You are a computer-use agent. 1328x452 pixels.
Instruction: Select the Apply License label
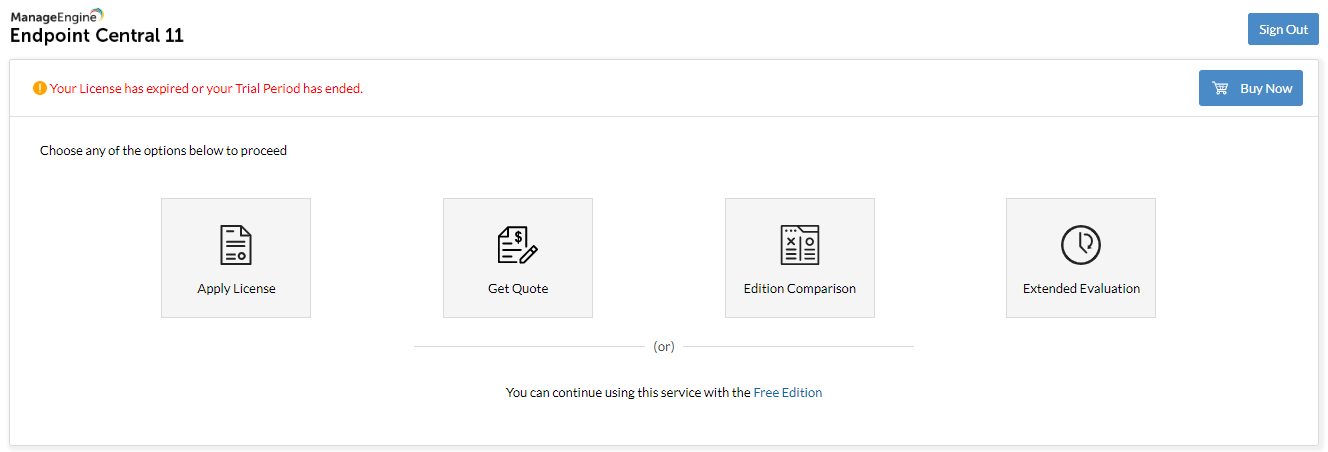[236, 289]
